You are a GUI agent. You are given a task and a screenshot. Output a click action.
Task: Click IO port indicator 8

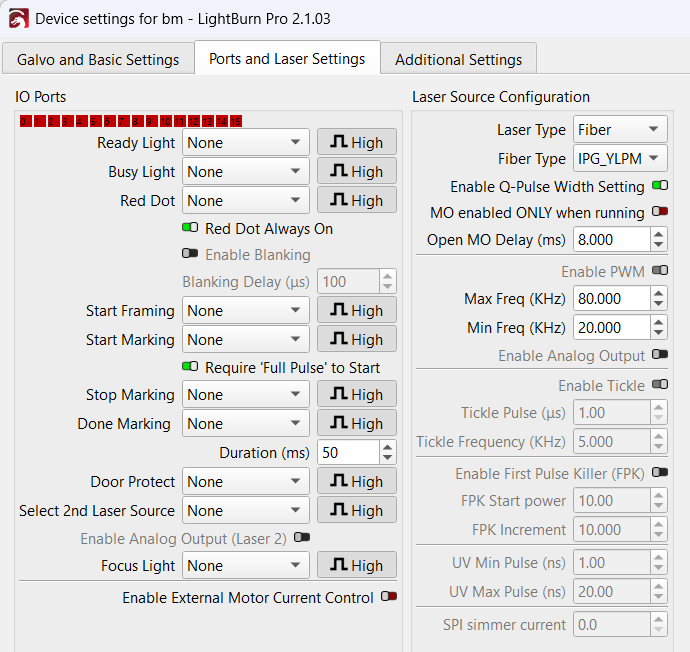138,121
